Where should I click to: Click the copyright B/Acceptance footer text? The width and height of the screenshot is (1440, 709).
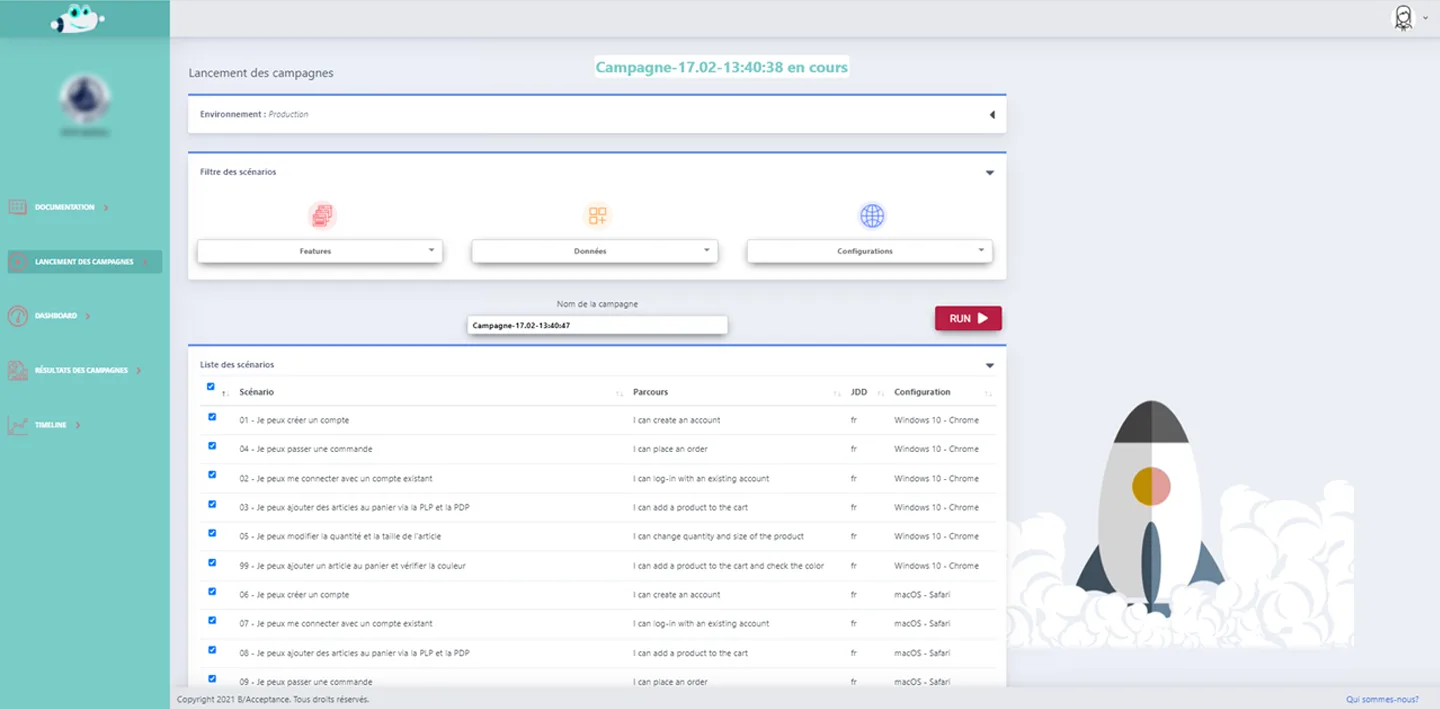coord(273,699)
